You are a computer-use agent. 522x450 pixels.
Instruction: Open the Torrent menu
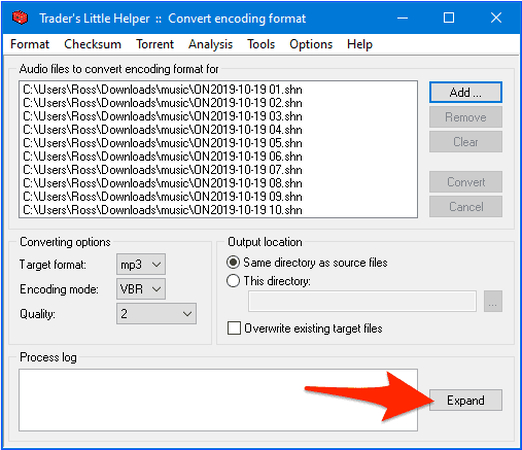point(155,44)
